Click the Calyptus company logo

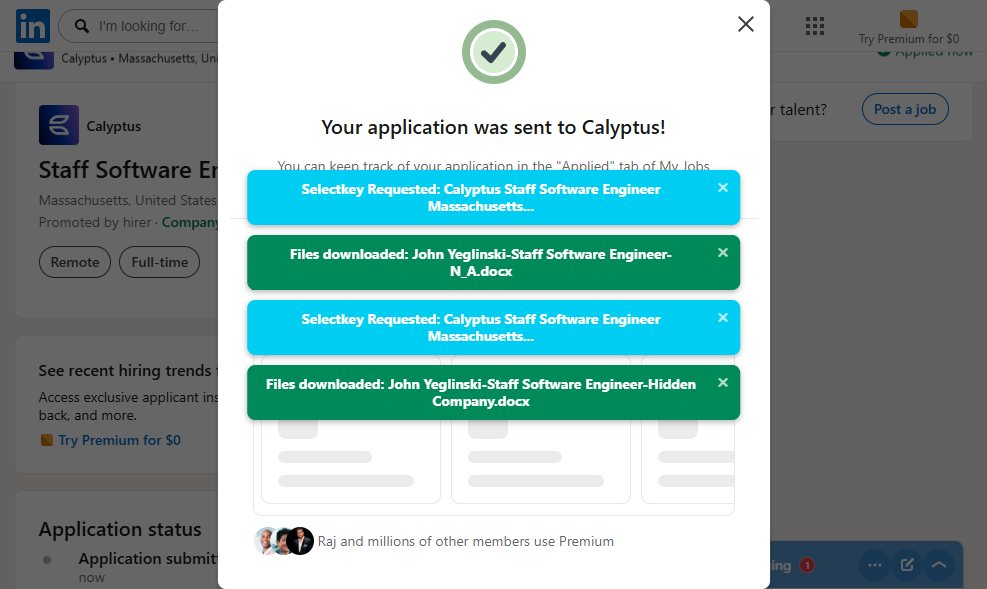tap(59, 126)
